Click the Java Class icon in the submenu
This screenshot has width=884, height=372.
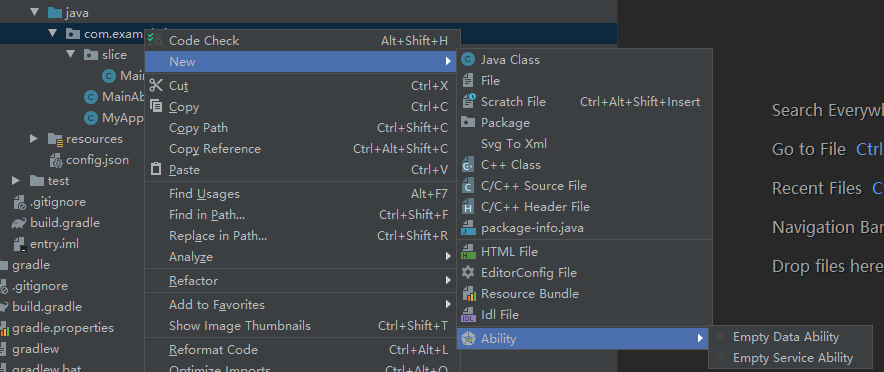(x=468, y=60)
